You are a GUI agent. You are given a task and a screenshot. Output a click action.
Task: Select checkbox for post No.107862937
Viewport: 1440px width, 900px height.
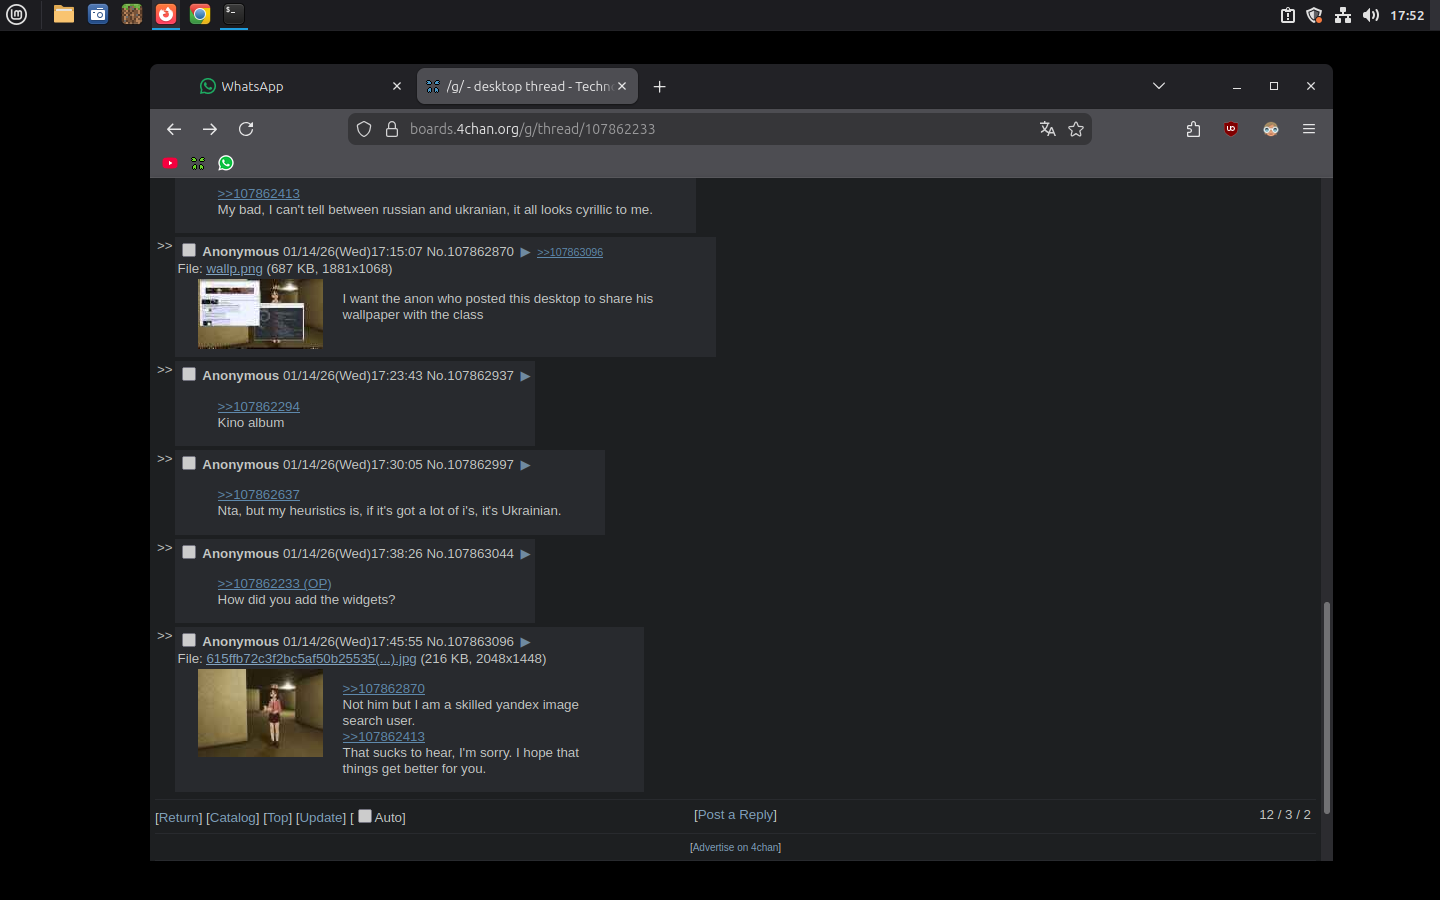[189, 374]
